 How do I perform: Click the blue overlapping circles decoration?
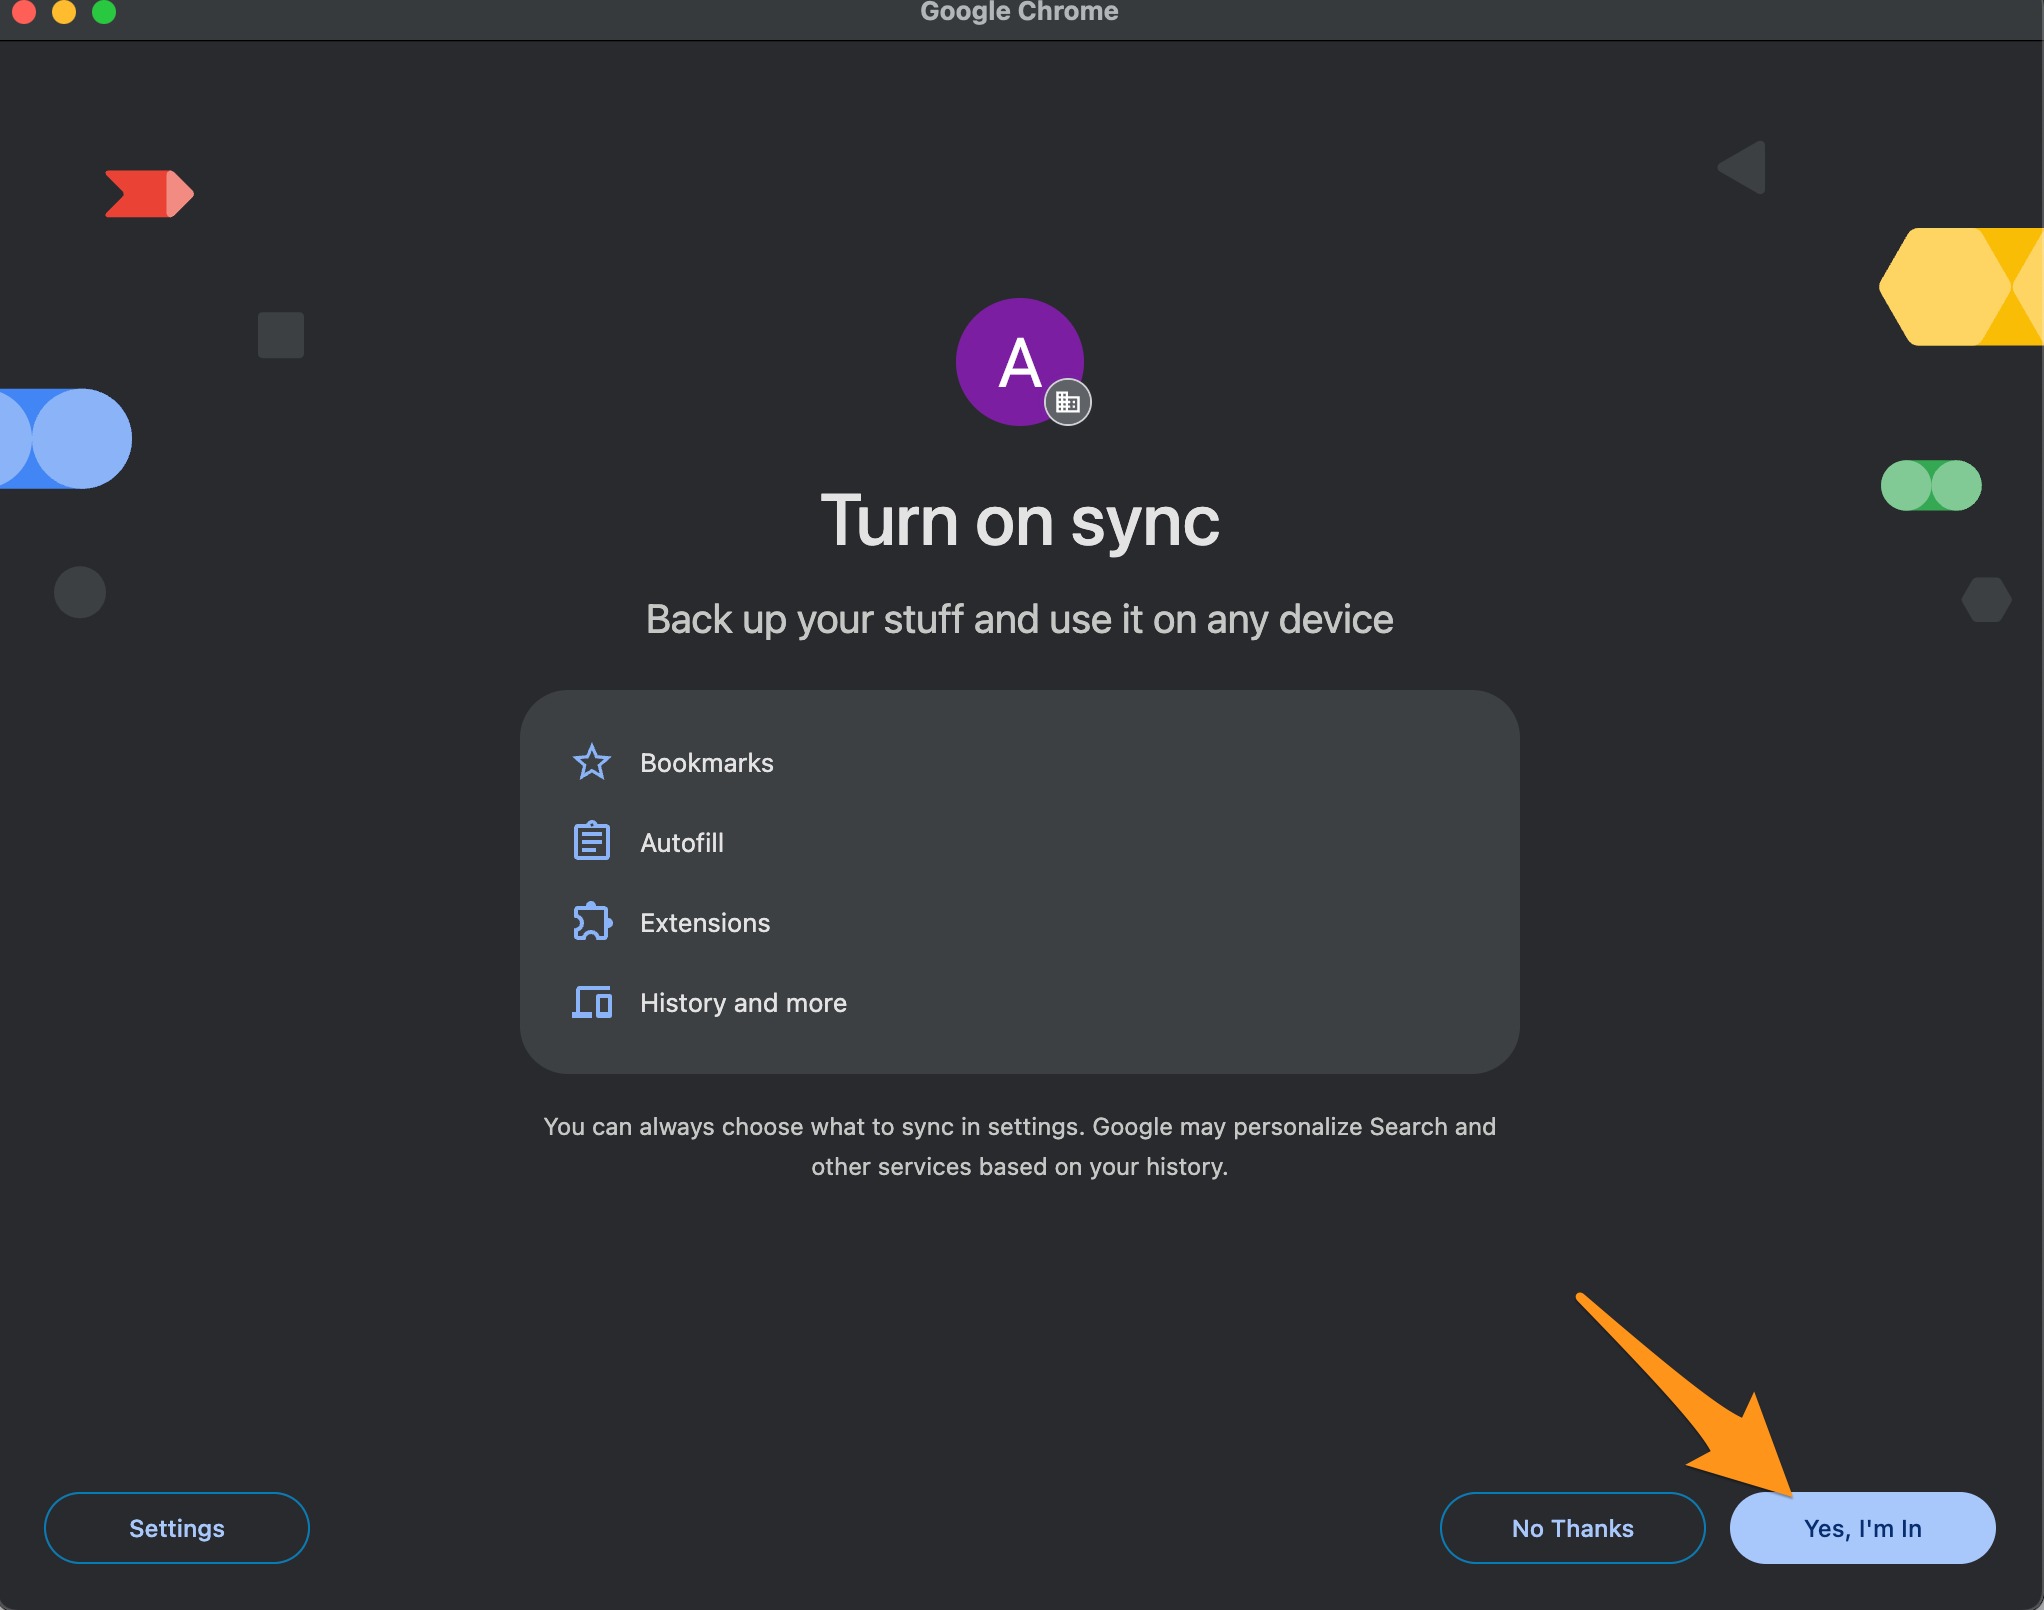click(x=66, y=438)
